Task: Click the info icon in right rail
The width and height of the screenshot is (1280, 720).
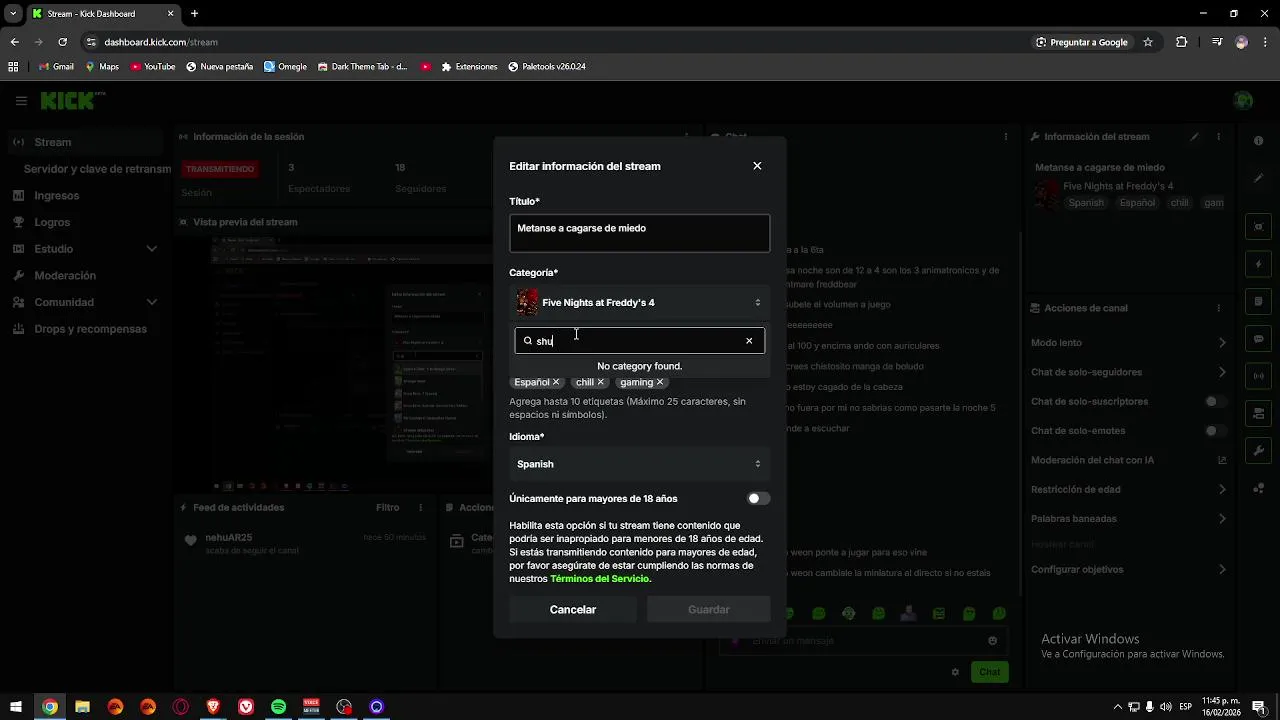Action: click(x=1259, y=141)
